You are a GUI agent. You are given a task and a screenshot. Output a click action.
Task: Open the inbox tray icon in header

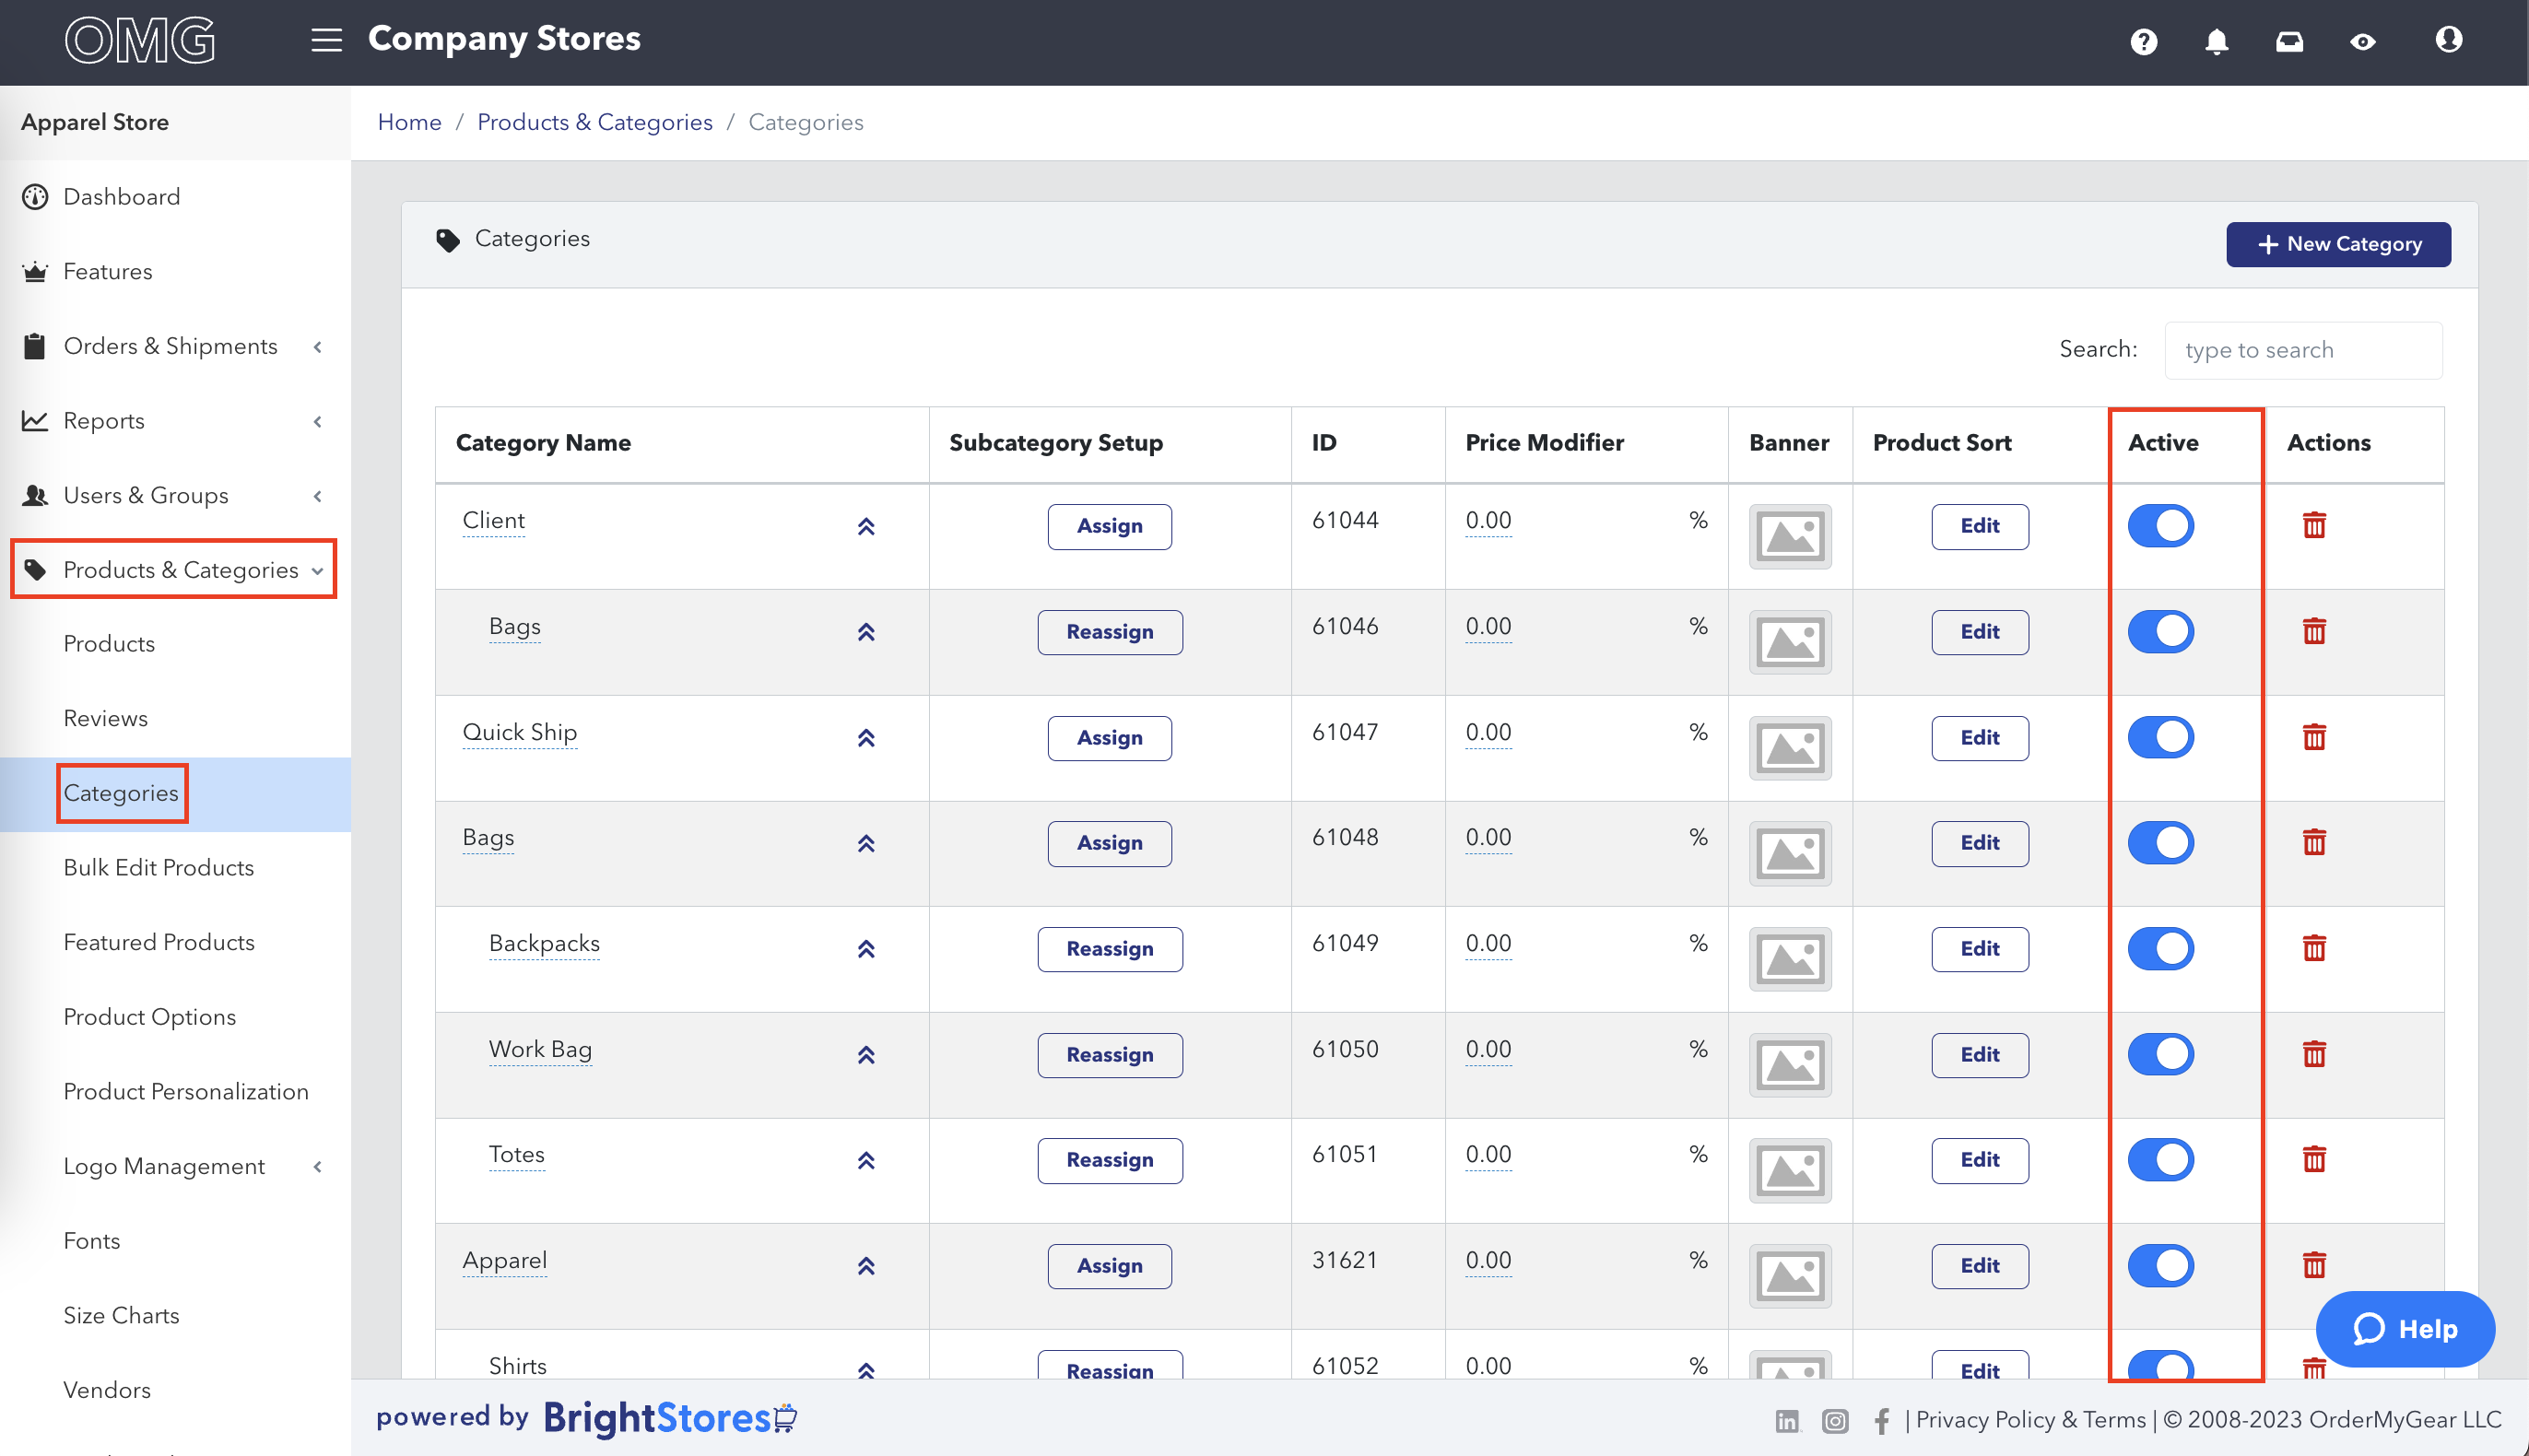click(x=2289, y=41)
